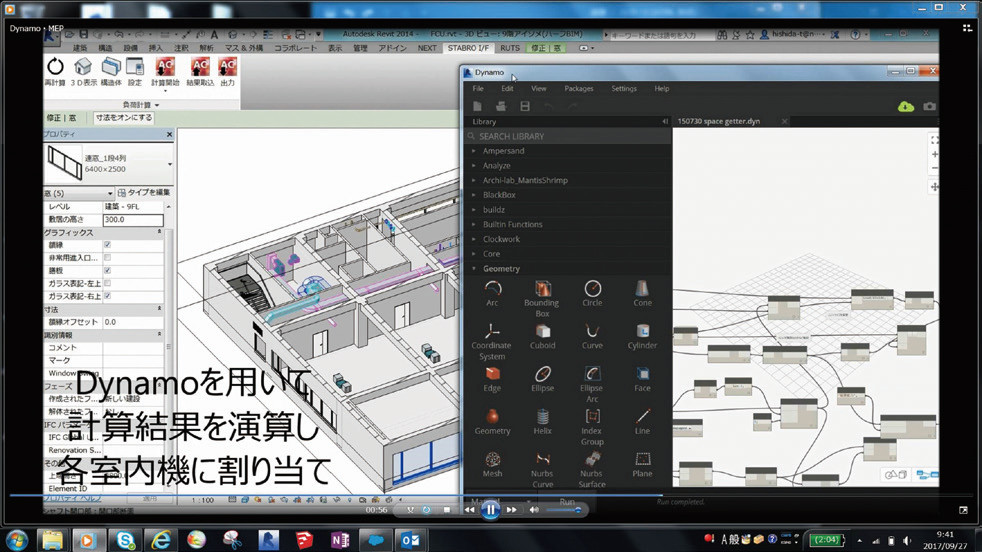Click the 結果取込 AC import icon
The image size is (982, 552).
click(x=200, y=66)
